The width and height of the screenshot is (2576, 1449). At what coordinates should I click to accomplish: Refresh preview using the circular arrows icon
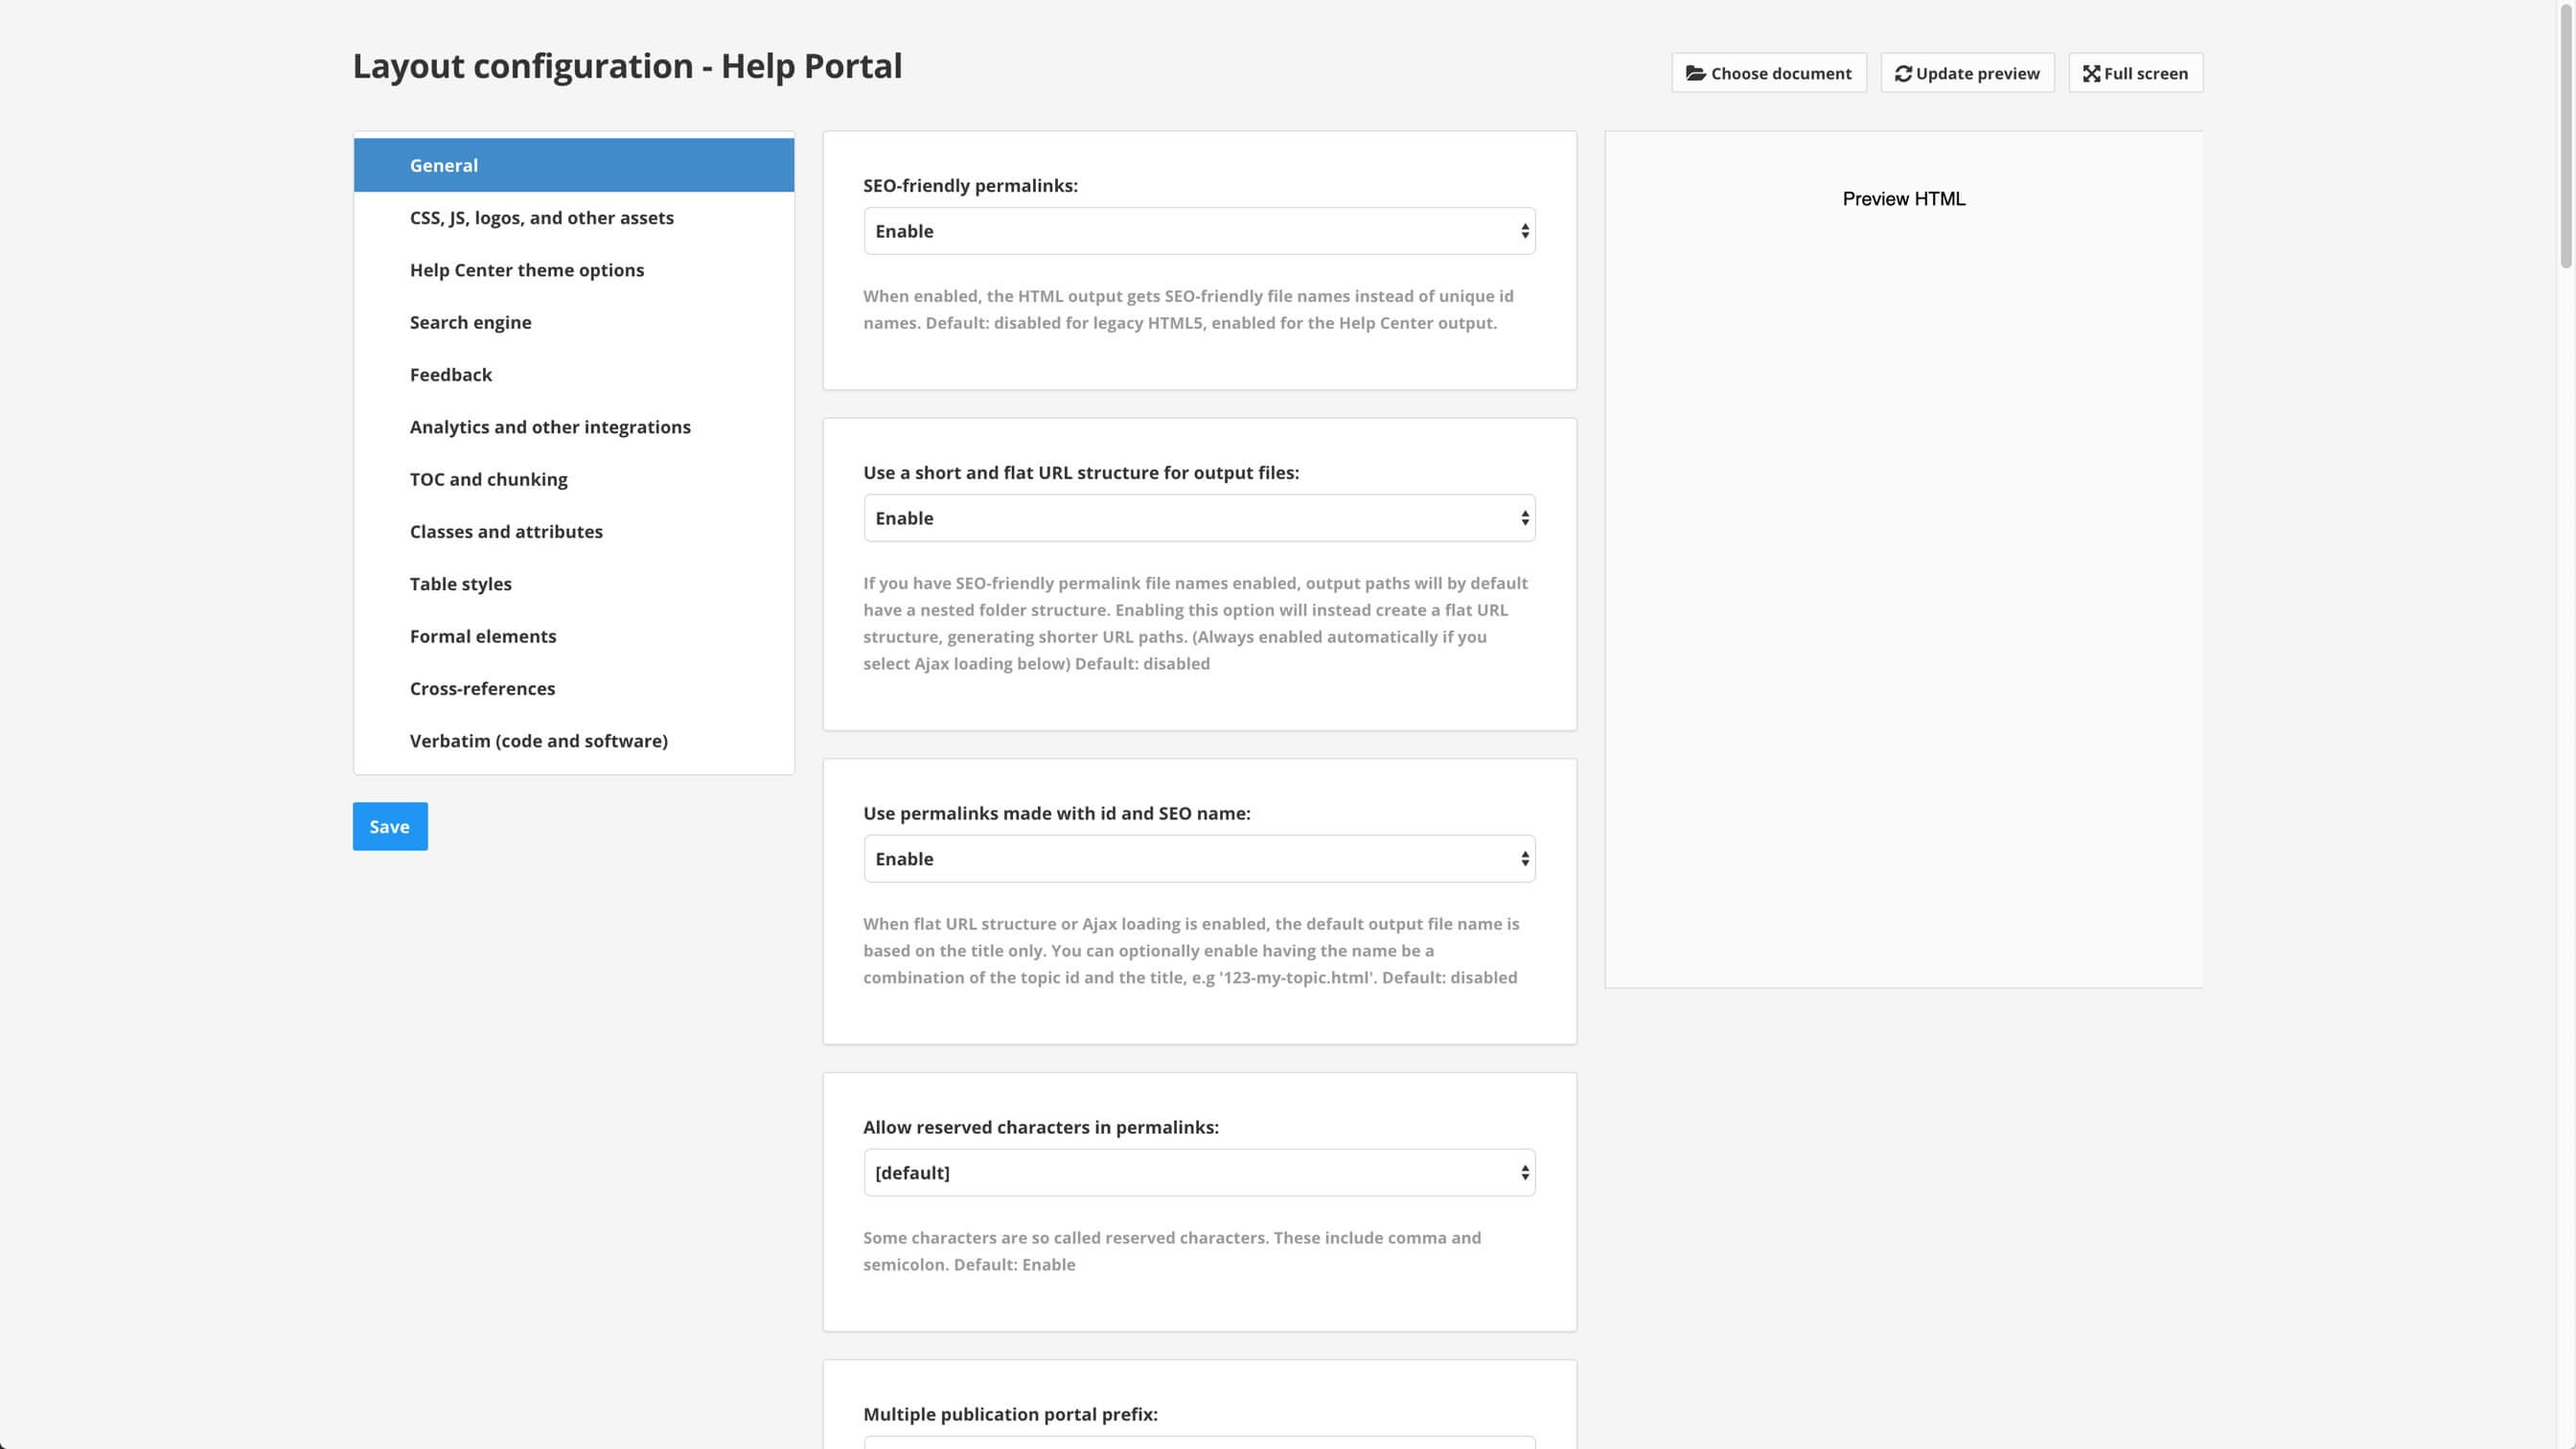(1966, 72)
